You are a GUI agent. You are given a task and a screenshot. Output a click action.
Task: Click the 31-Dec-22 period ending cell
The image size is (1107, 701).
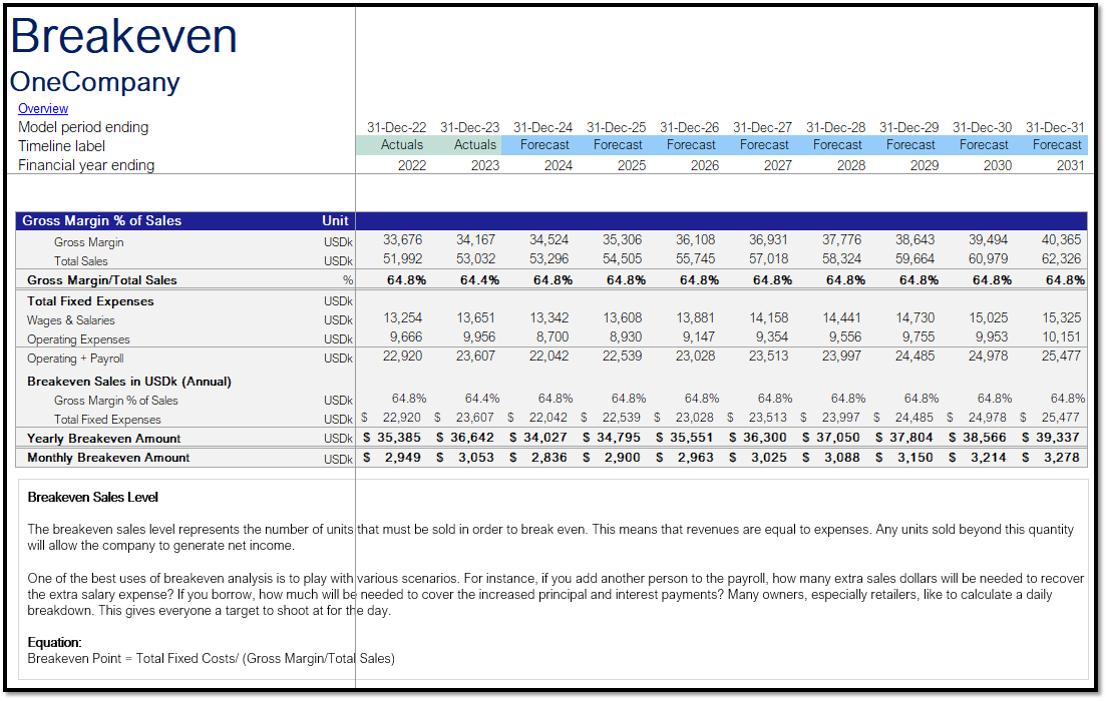(396, 128)
